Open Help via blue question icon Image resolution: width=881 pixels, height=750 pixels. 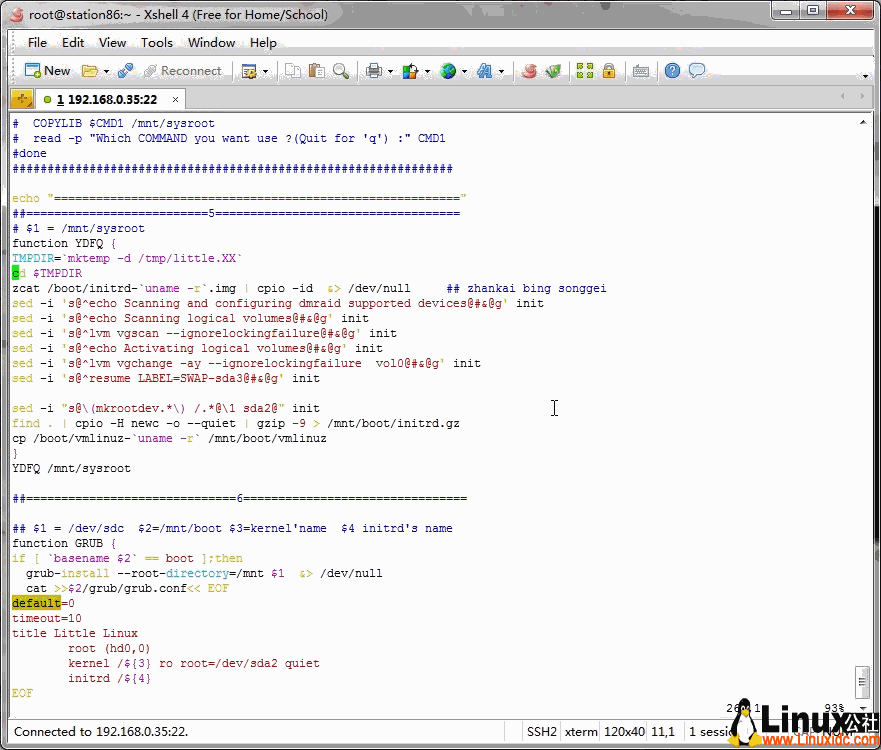click(672, 71)
